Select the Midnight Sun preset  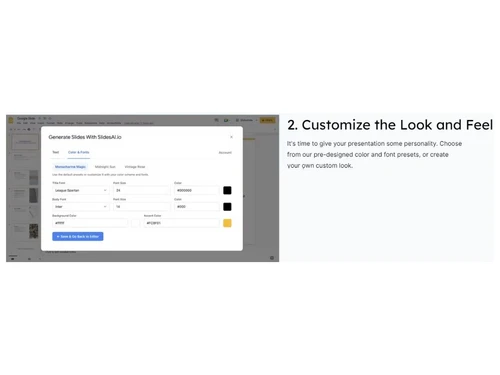click(x=105, y=167)
